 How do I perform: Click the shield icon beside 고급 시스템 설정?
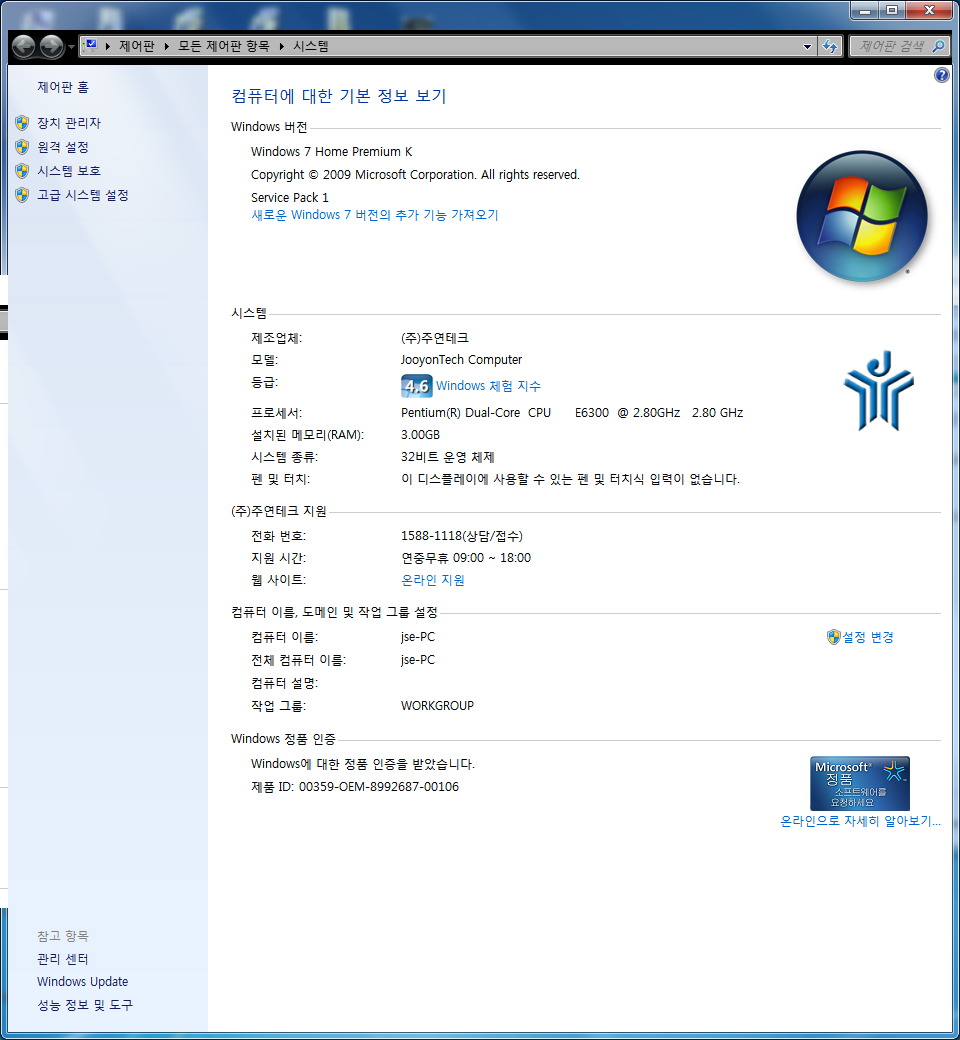[x=23, y=195]
